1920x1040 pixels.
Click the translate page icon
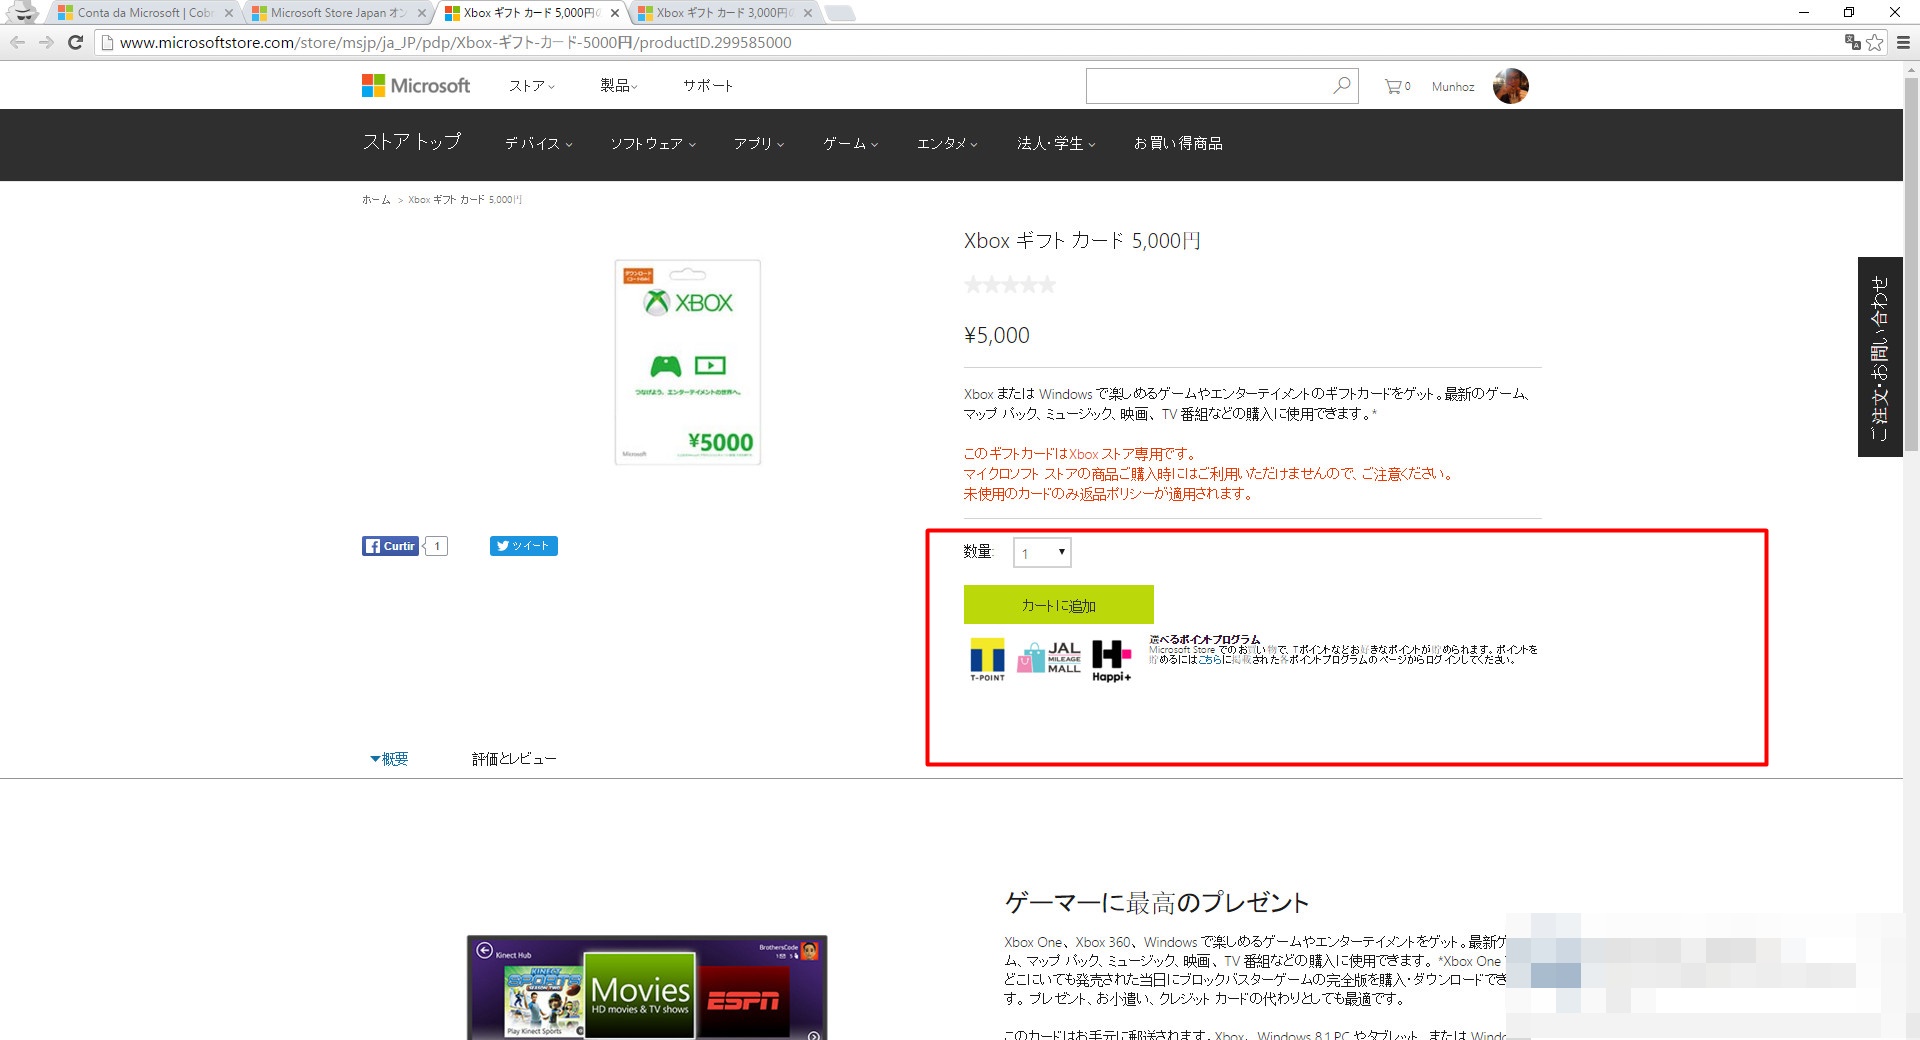coord(1852,42)
